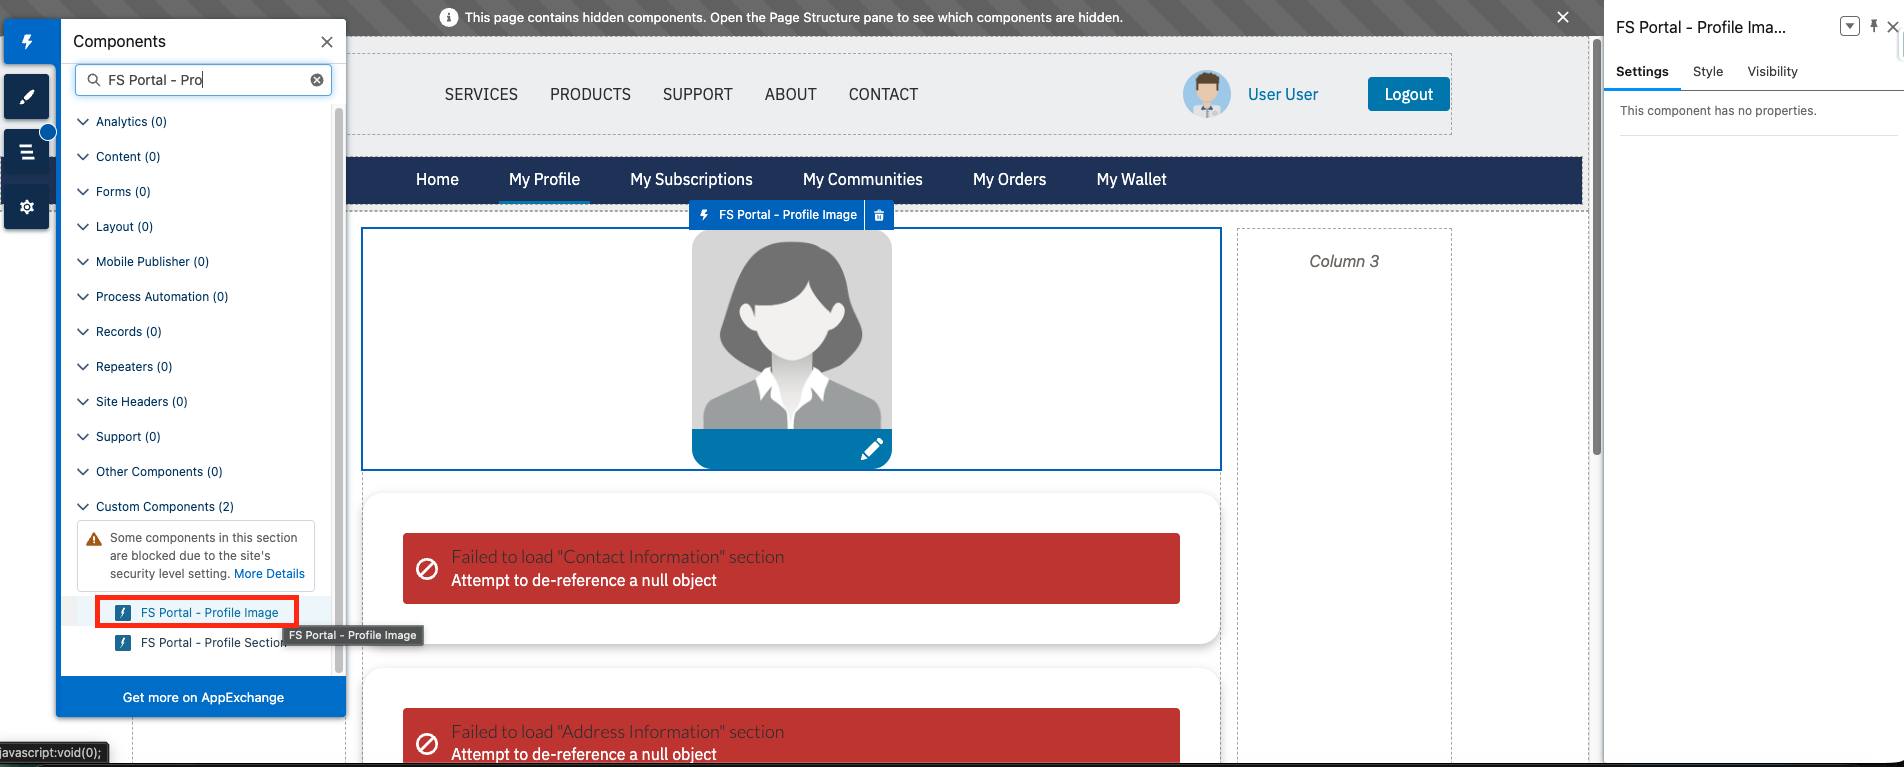Delete the FS Portal - Profile Image component
This screenshot has width=1904, height=767.
(x=879, y=215)
